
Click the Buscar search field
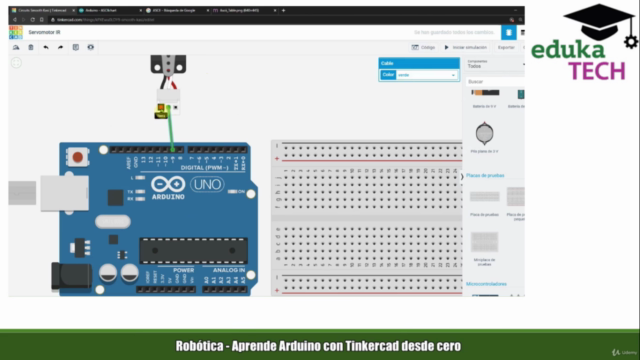pos(496,82)
